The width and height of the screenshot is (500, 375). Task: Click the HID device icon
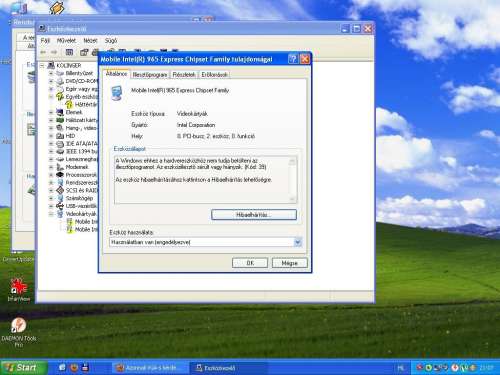tap(60, 136)
